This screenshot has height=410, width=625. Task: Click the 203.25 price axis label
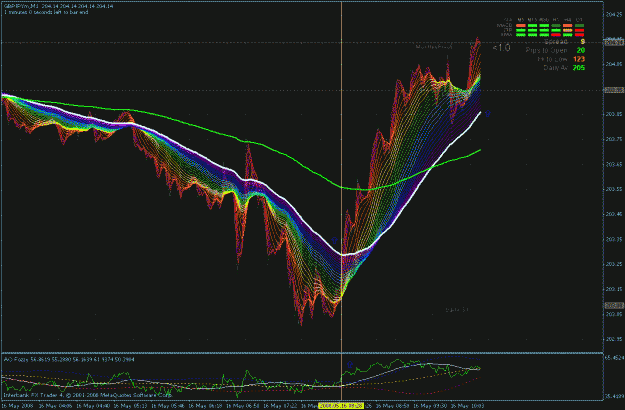614,264
